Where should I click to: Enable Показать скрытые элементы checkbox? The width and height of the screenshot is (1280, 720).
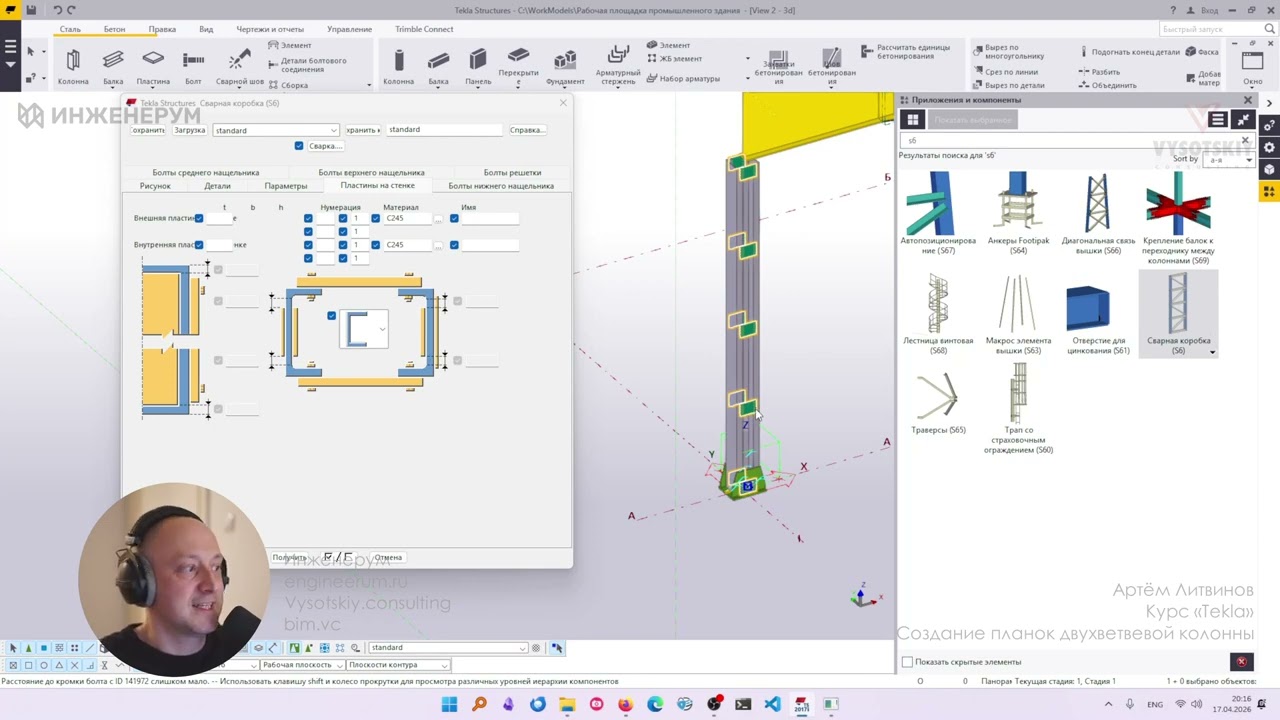click(x=907, y=662)
